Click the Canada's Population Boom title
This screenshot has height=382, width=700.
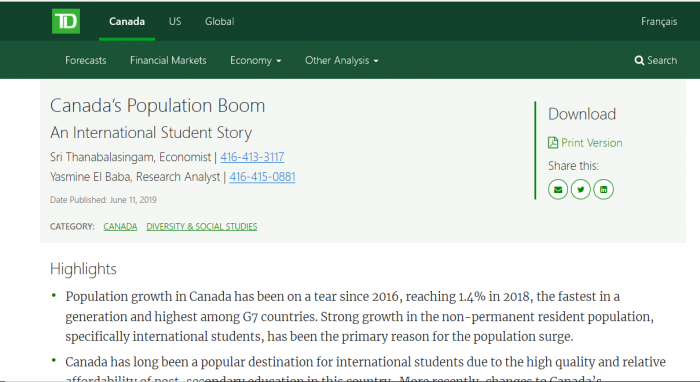point(158,106)
